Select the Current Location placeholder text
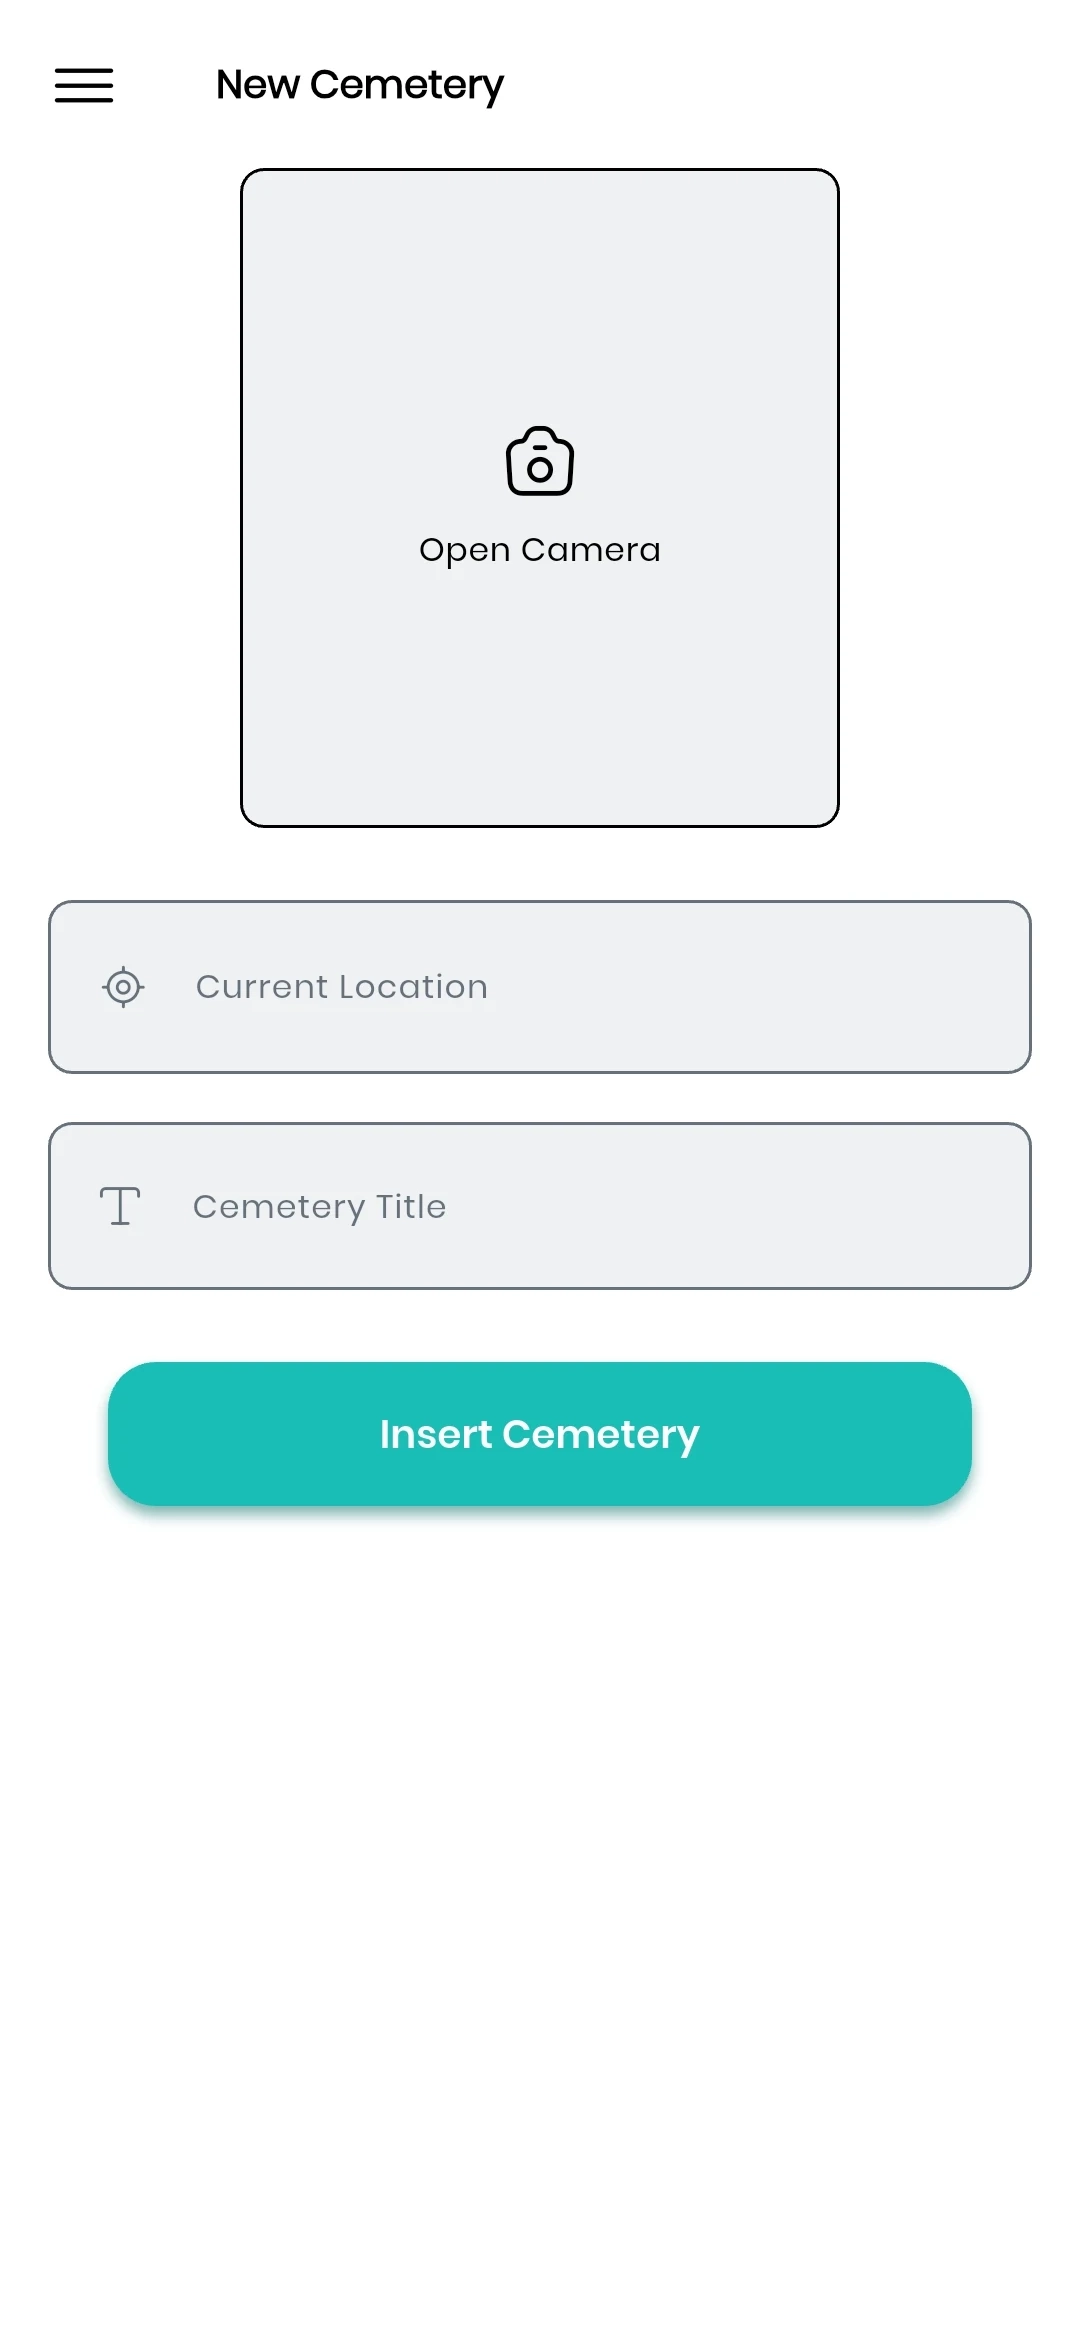Screen dimensions: 1080x2352 (342, 987)
